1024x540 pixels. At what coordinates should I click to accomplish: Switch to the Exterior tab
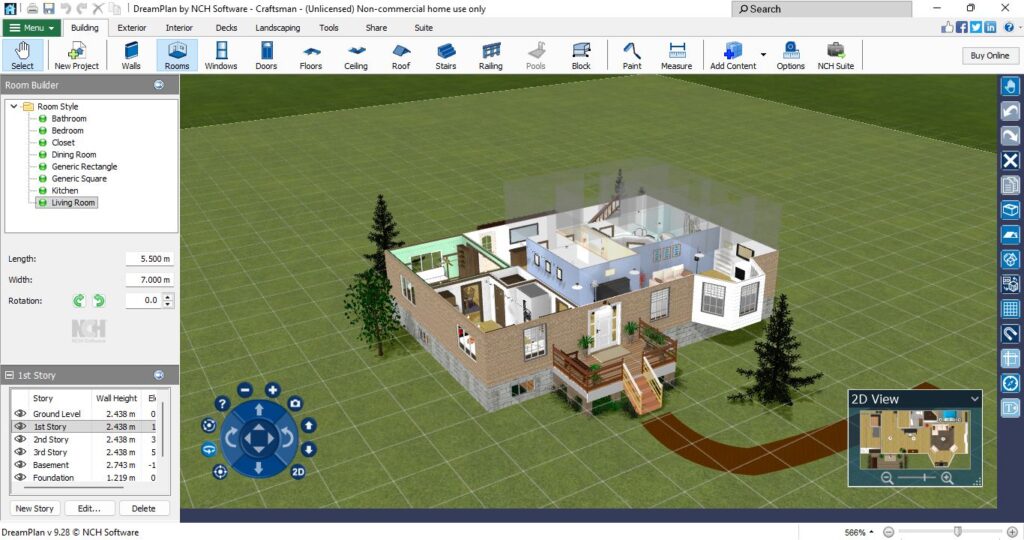click(132, 28)
